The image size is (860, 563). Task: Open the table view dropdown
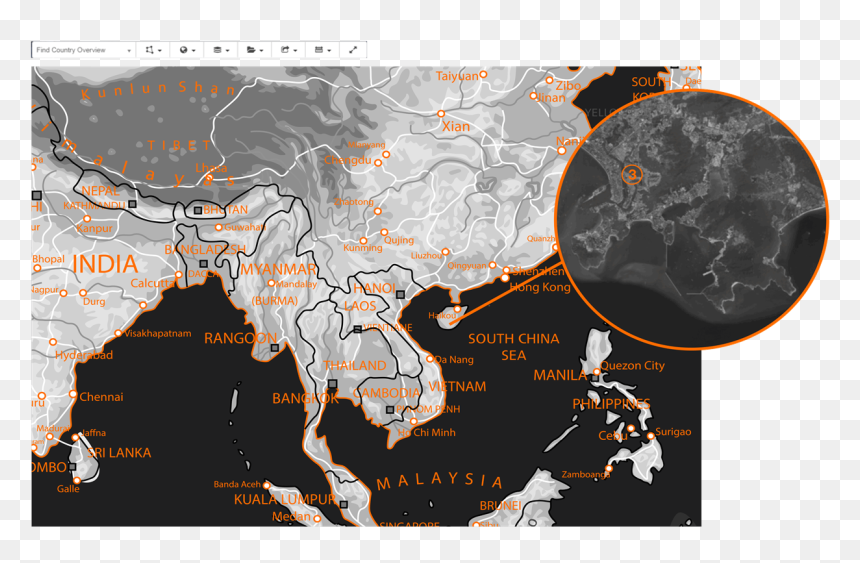pyautogui.click(x=322, y=50)
